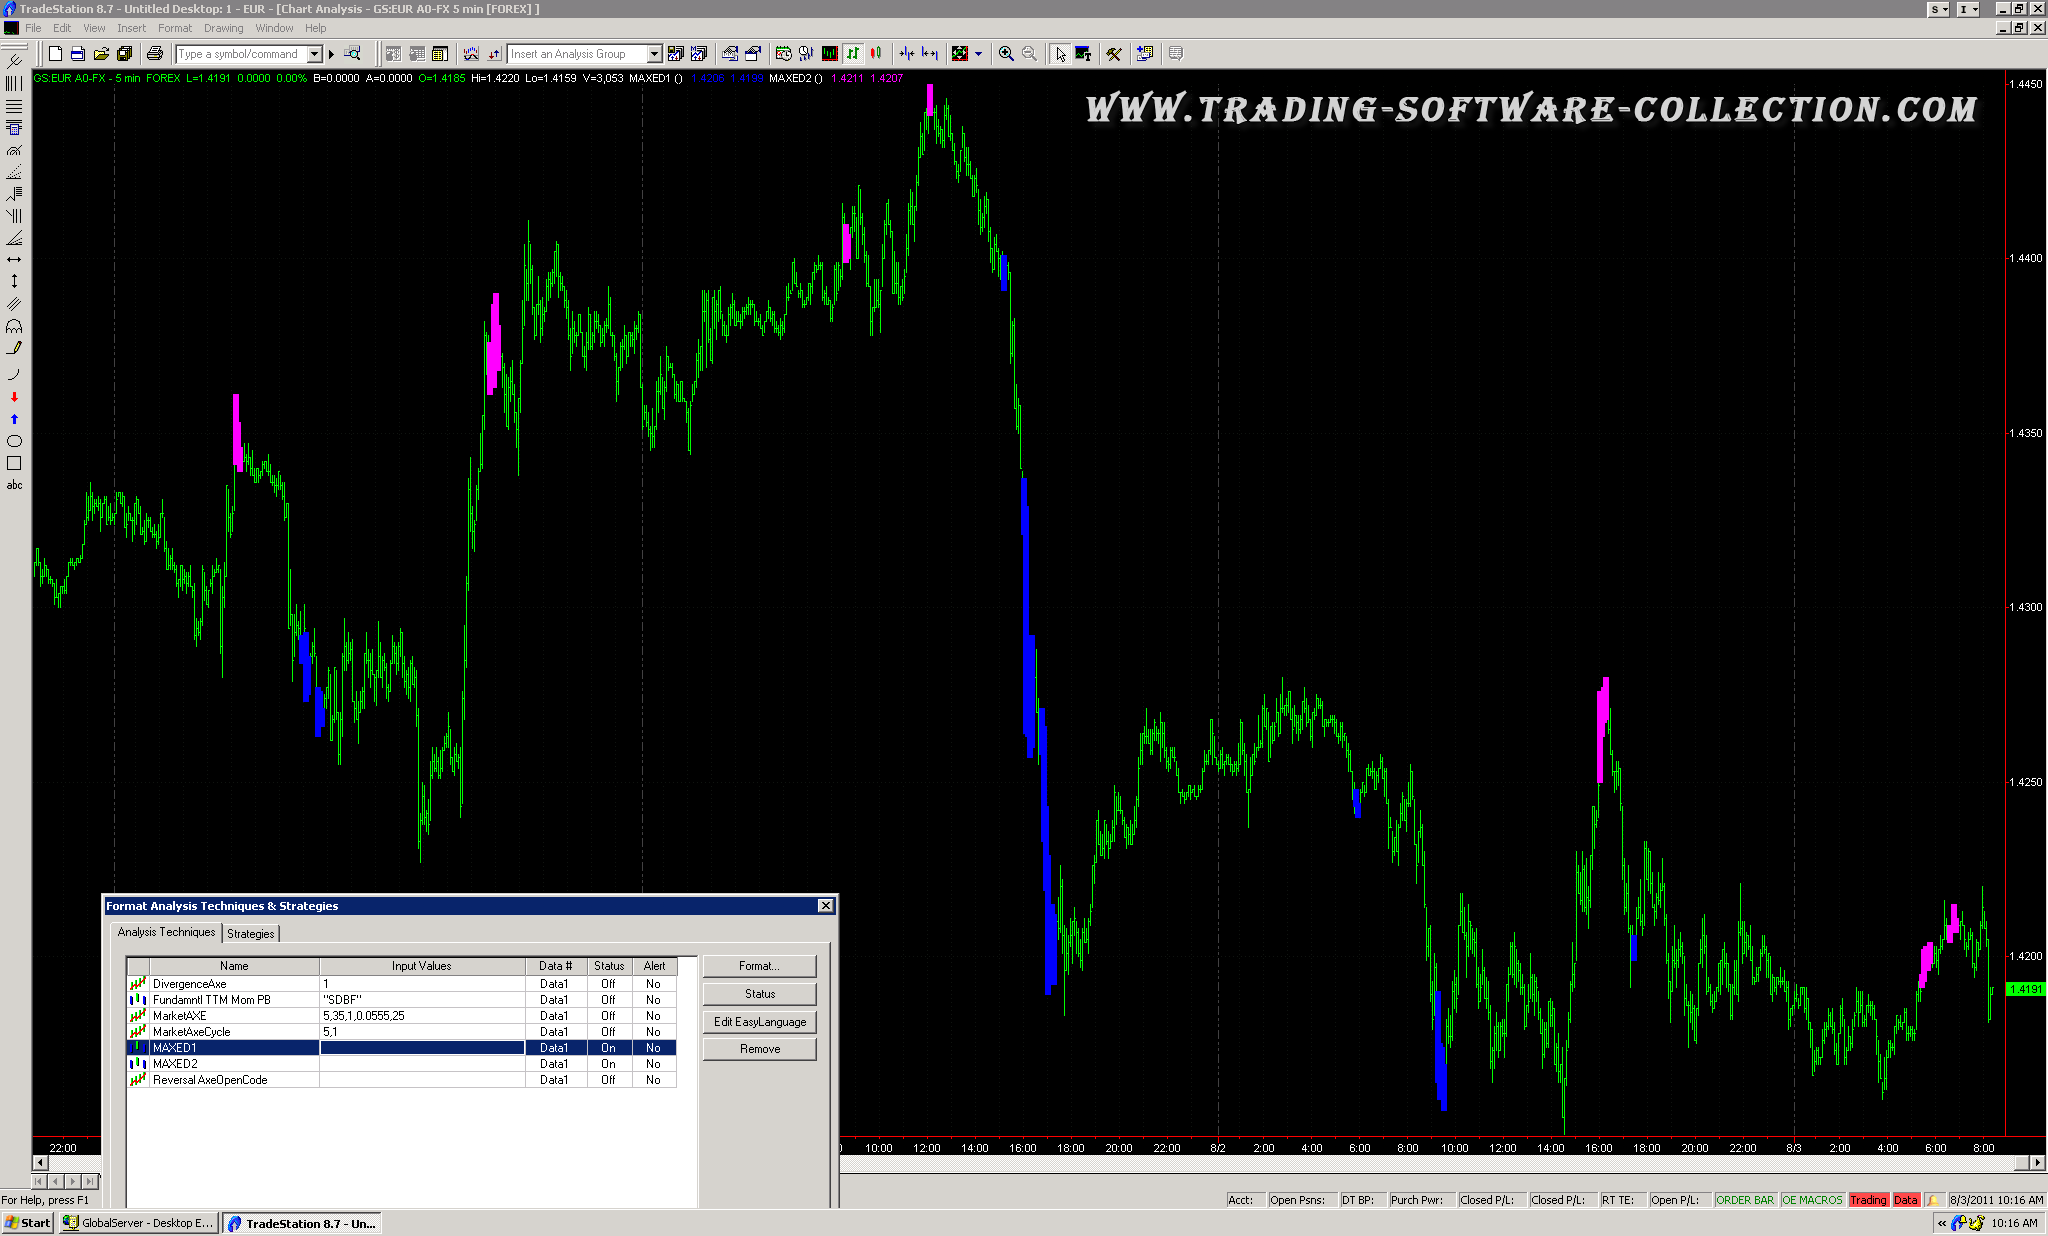
Task: Click the Zoom In magnifier icon
Action: coord(1006,54)
